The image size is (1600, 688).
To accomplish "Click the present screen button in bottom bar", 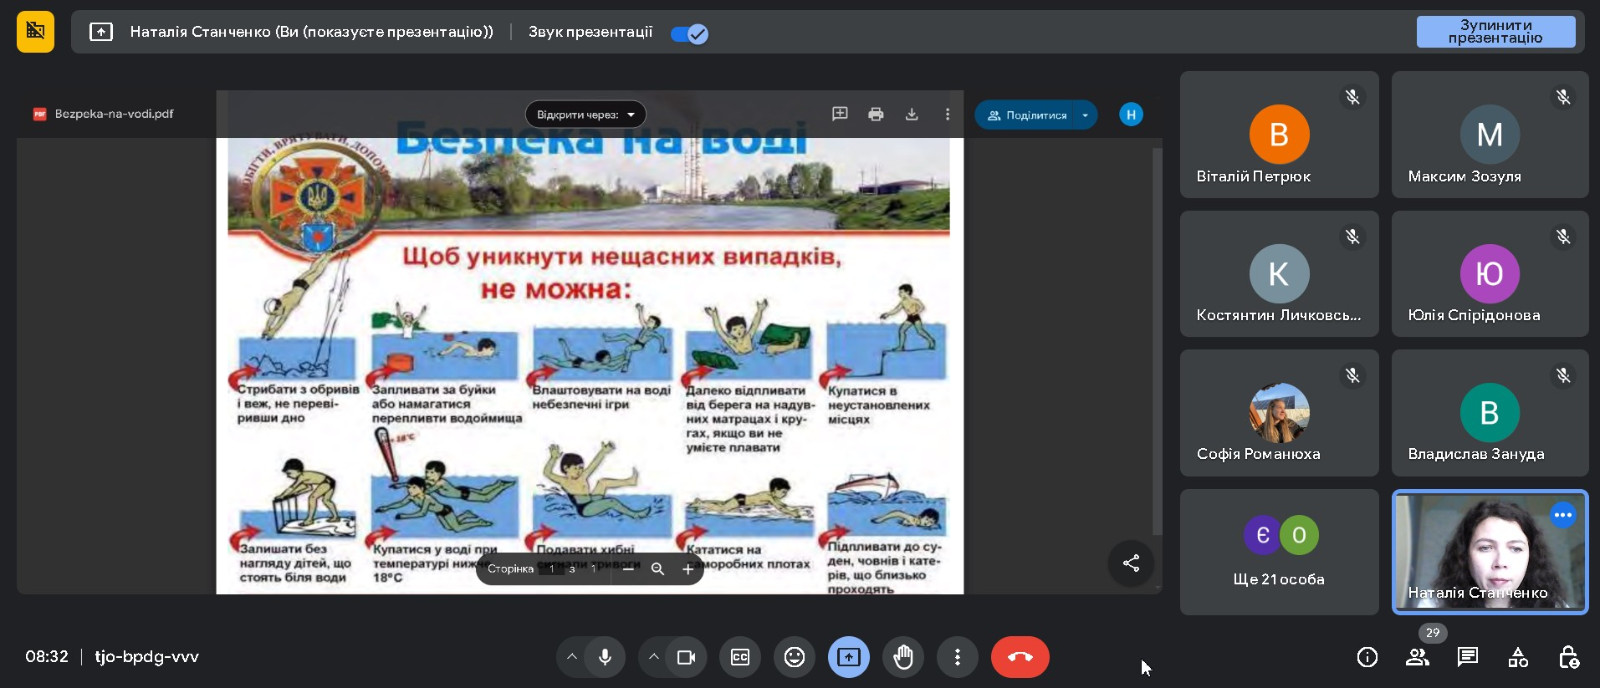I will 849,657.
